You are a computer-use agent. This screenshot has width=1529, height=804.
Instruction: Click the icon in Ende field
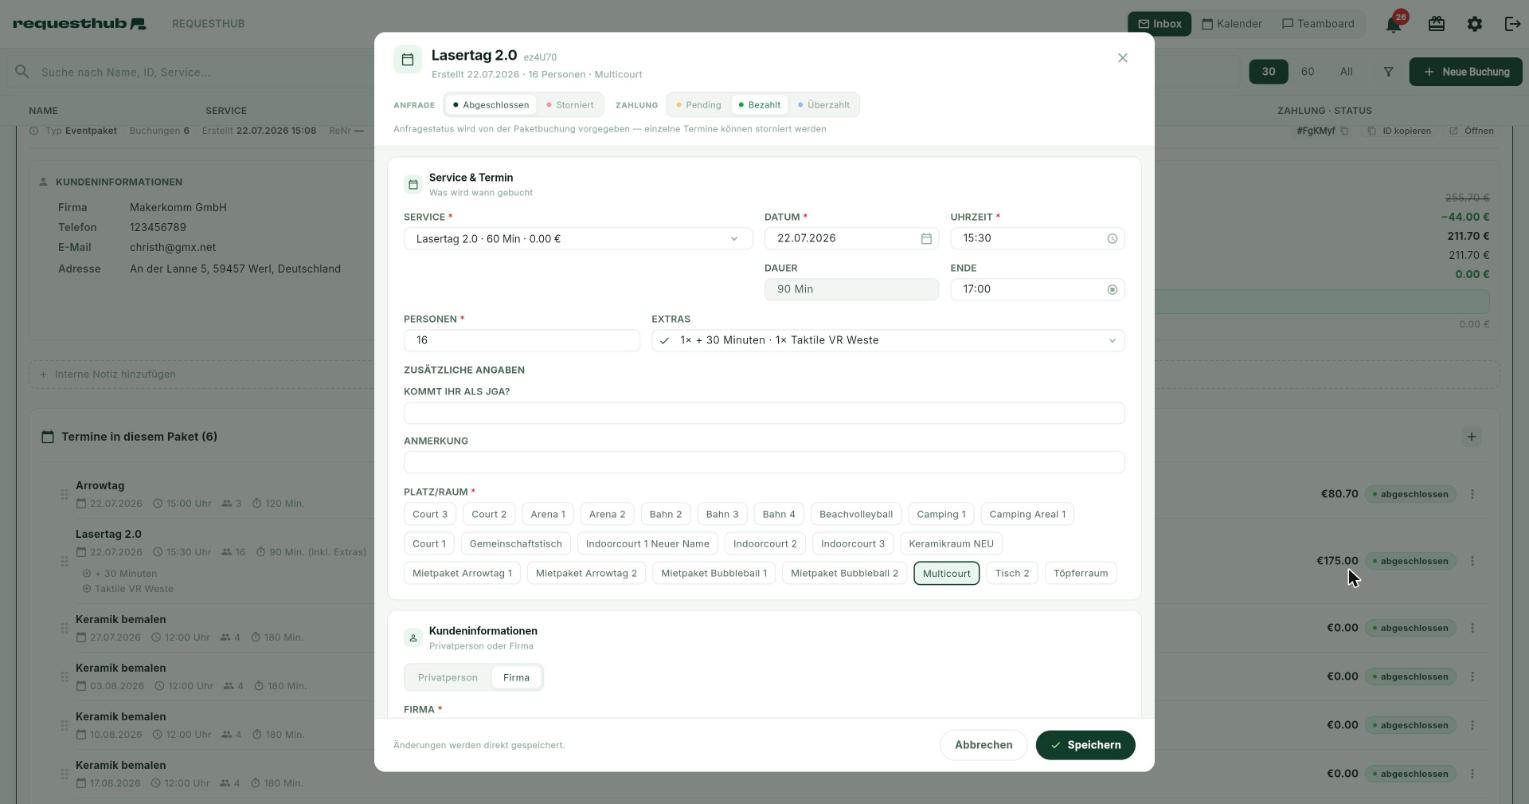[1112, 289]
